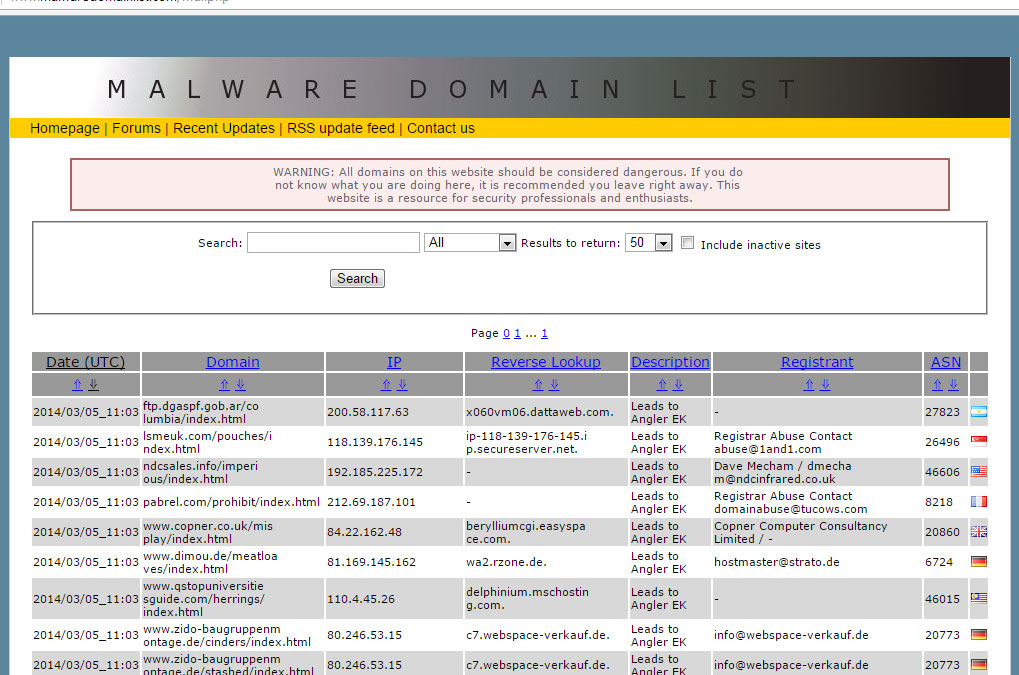This screenshot has height=675, width=1019.
Task: Sort Registrant column ascending arrow
Action: (x=809, y=385)
